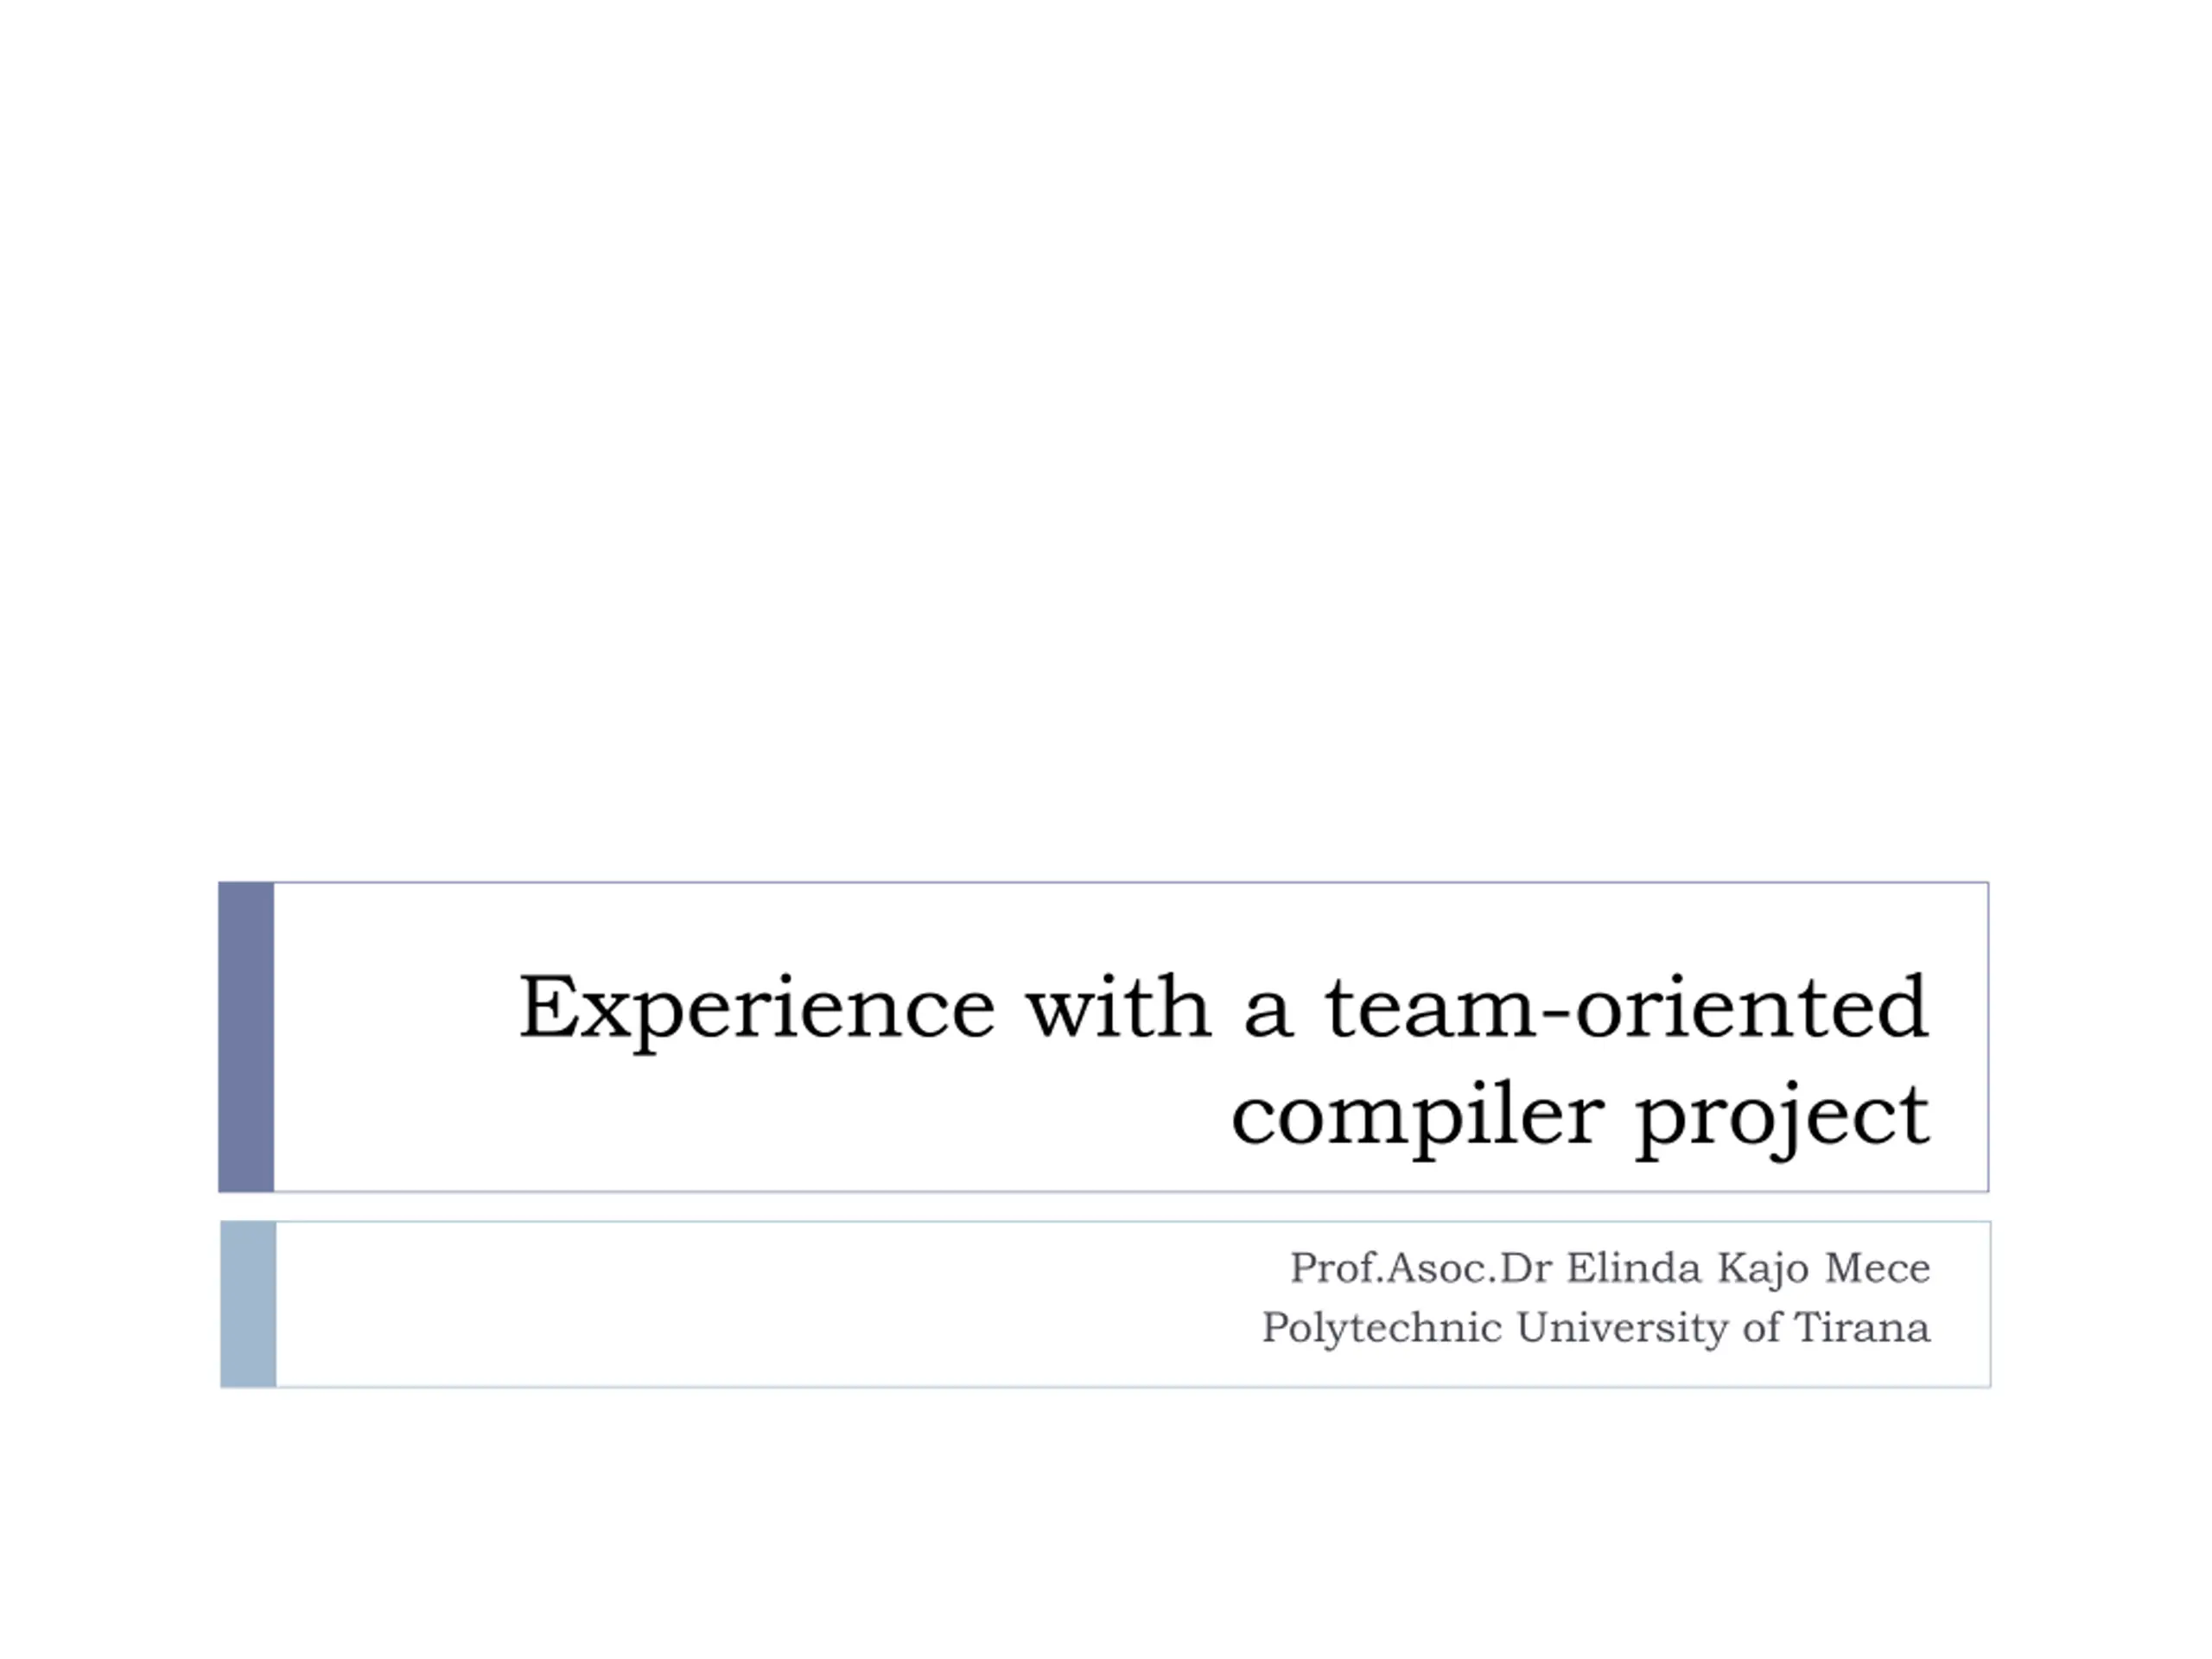Image resolution: width=2212 pixels, height=1659 pixels.
Task: Click the empty left area of the subtitle box
Action: 700,1304
